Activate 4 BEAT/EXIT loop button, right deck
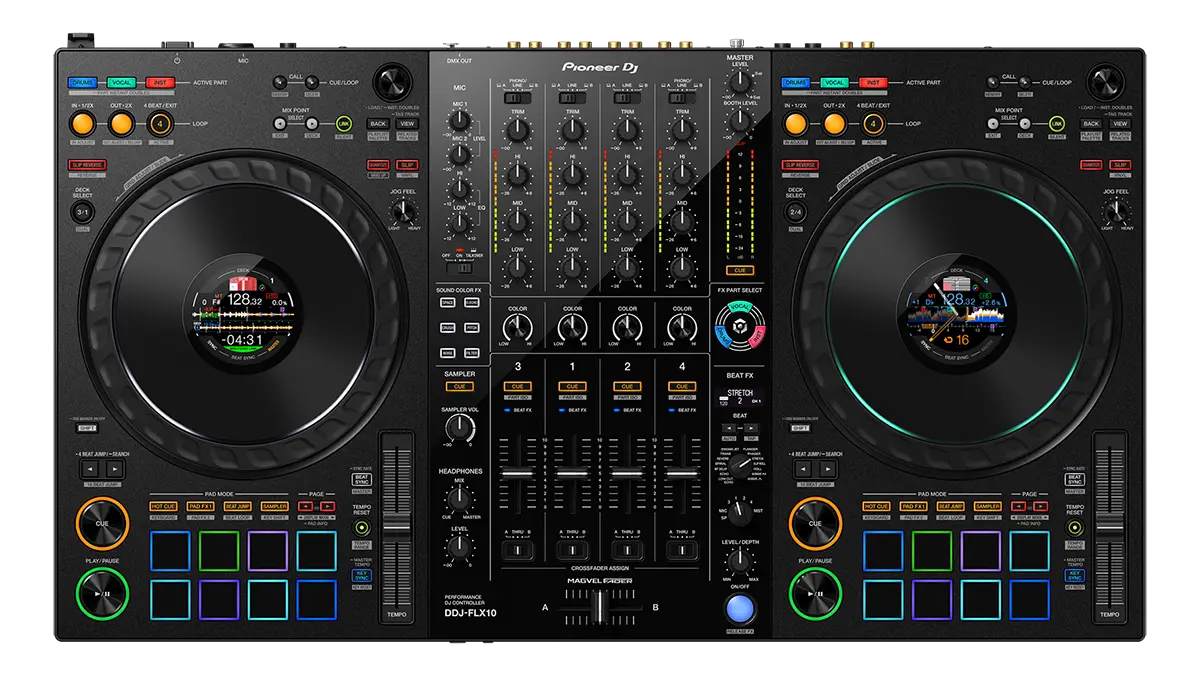Image resolution: width=1200 pixels, height=676 pixels. [x=872, y=124]
